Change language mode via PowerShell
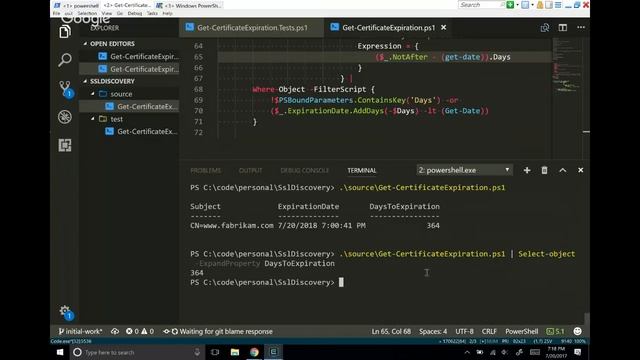Image resolution: width=640 pixels, height=360 pixels. pos(522,331)
